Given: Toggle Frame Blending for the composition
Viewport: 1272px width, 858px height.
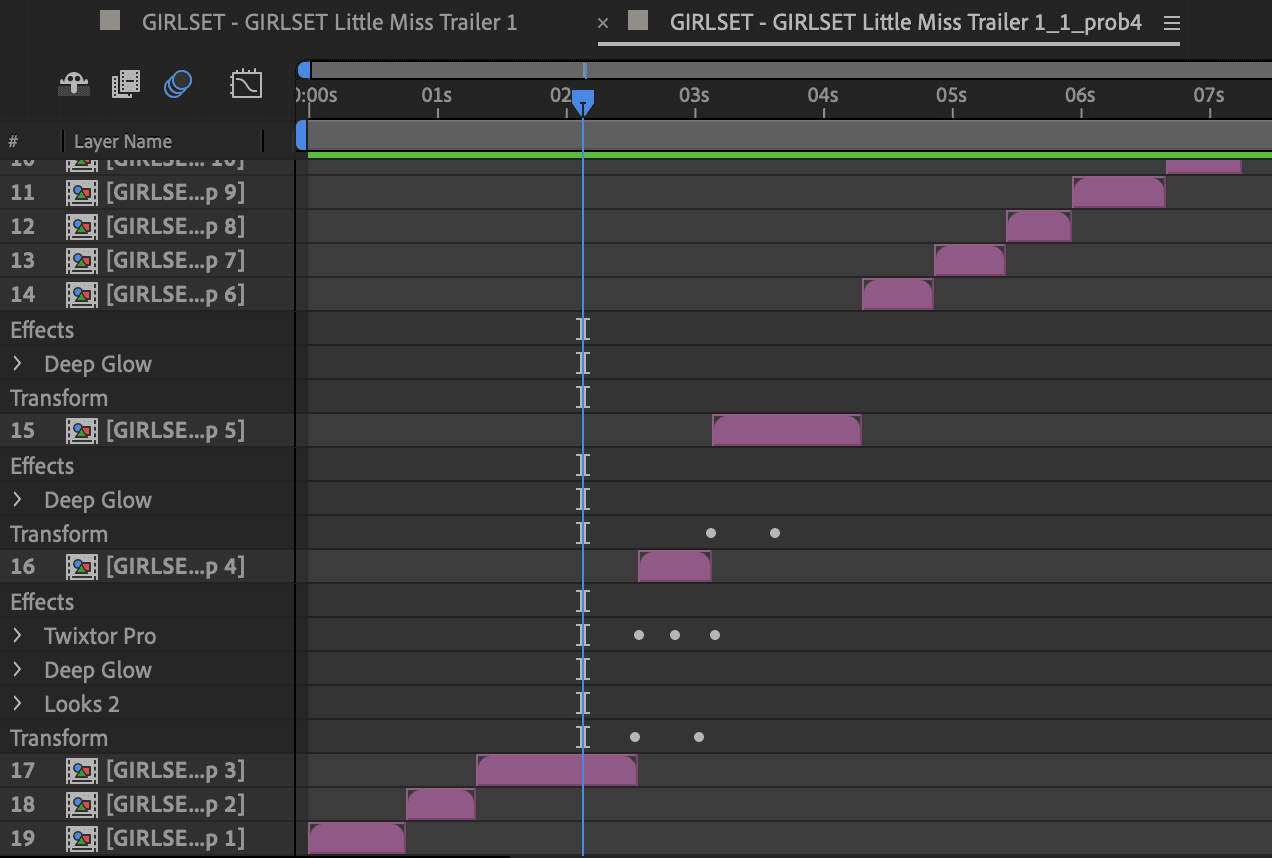Looking at the screenshot, I should tap(126, 84).
